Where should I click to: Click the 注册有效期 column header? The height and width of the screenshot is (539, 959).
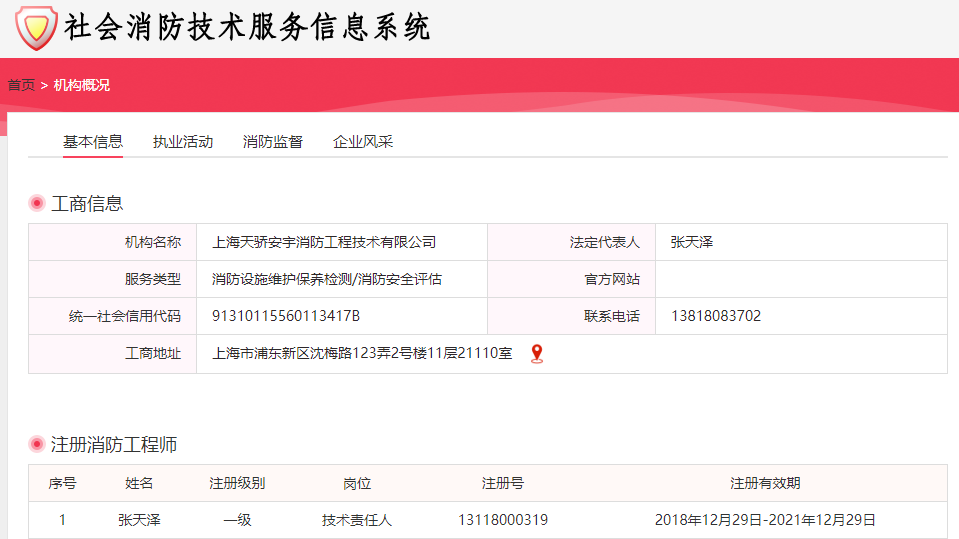tap(765, 483)
